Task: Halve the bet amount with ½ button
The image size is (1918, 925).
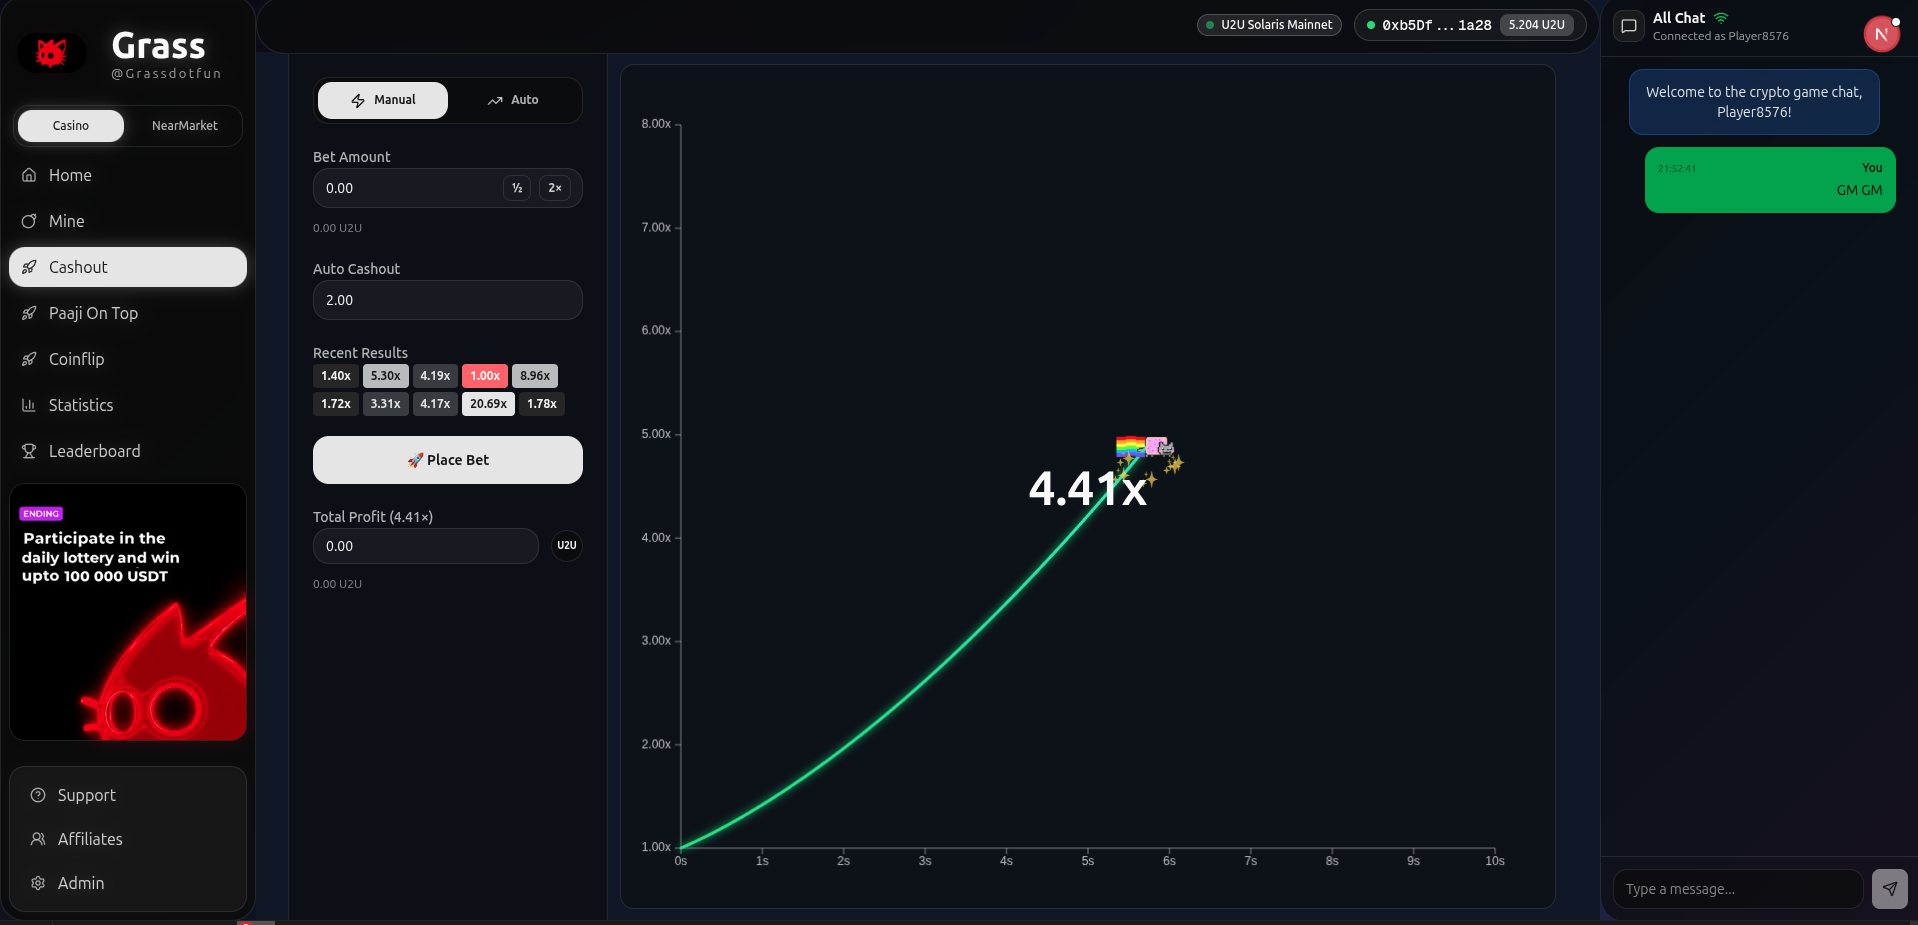Action: [517, 188]
